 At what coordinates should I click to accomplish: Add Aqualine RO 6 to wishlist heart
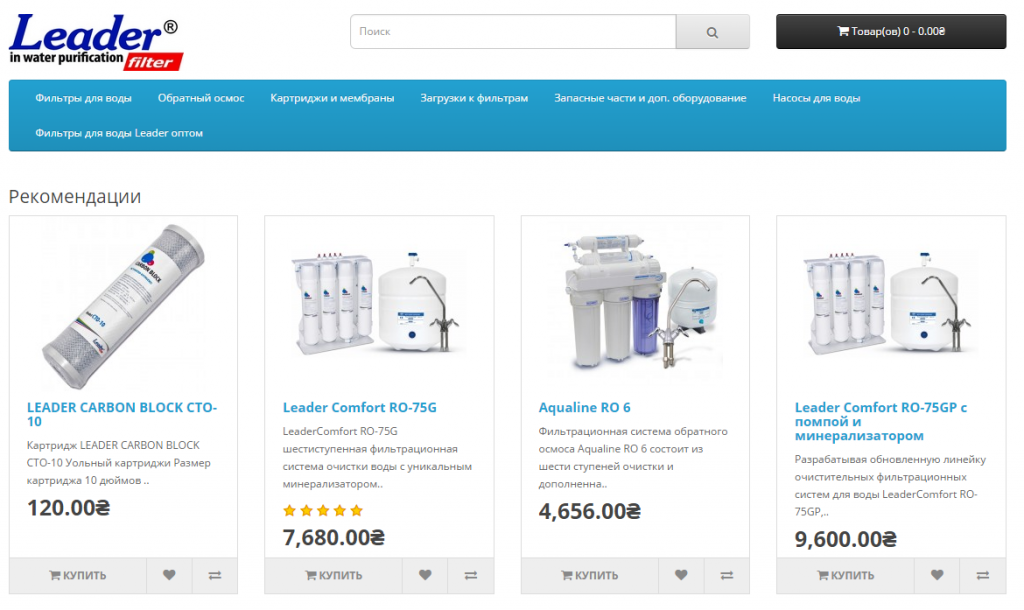click(681, 575)
